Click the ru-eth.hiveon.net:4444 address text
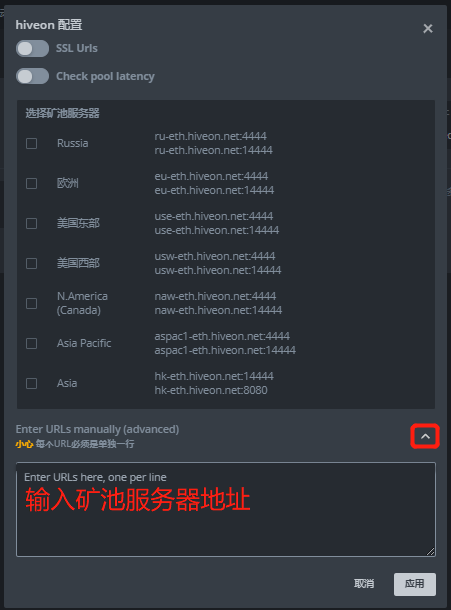This screenshot has width=451, height=610. (x=211, y=136)
